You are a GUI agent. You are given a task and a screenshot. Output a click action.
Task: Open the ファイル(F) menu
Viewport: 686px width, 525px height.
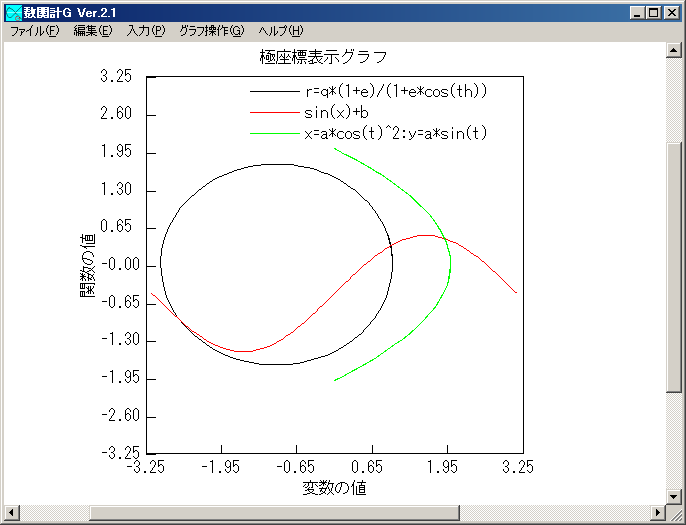pyautogui.click(x=35, y=31)
